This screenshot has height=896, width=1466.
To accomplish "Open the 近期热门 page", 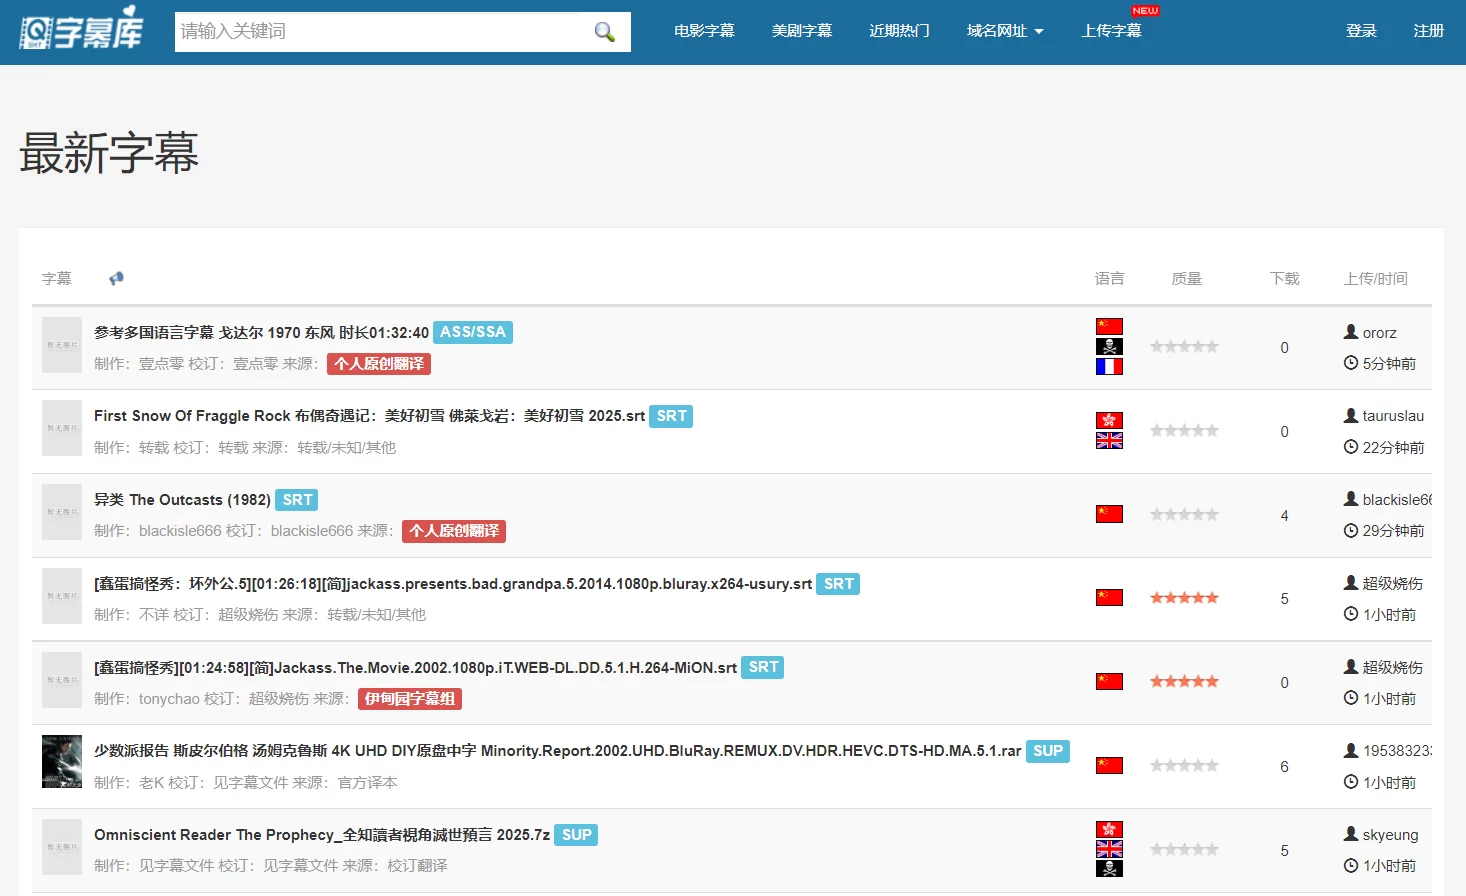I will 899,31.
